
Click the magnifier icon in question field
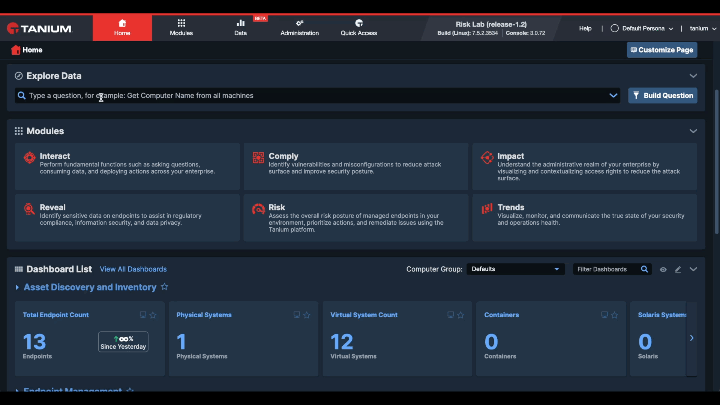tap(22, 96)
